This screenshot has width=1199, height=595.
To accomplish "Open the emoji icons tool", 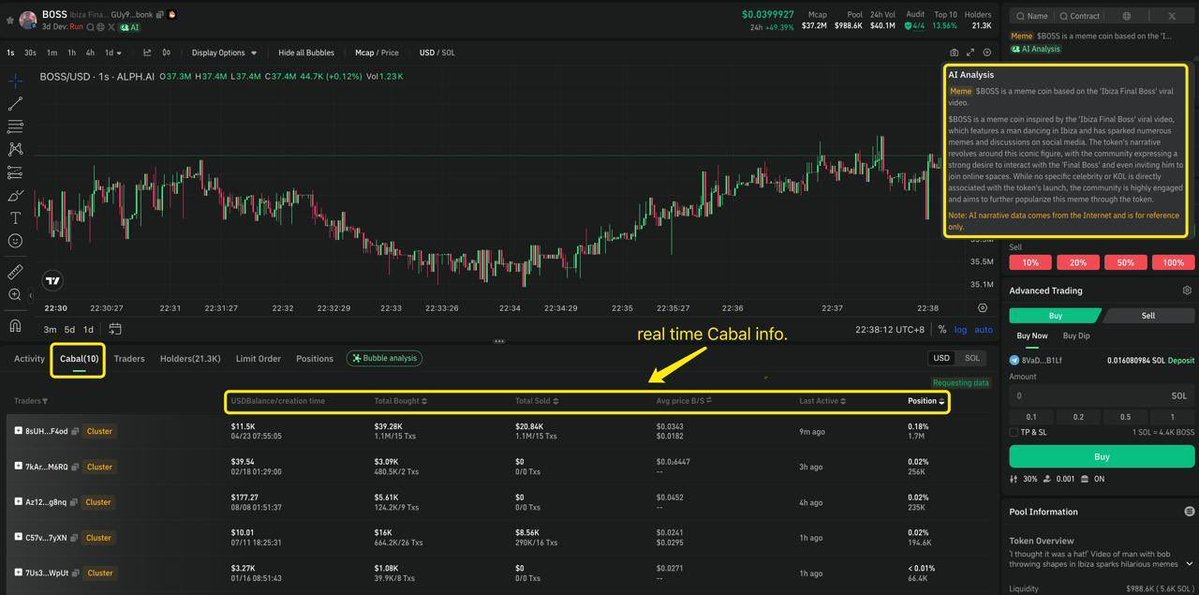I will (15, 241).
